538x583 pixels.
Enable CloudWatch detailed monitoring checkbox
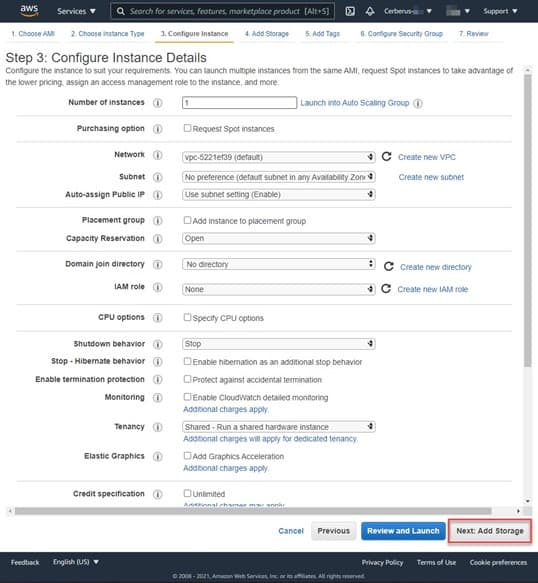[x=187, y=397]
